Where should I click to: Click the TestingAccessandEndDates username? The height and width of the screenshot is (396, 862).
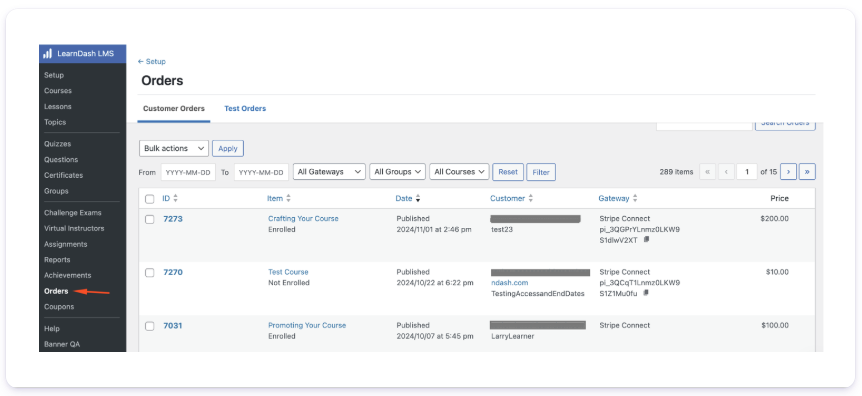pyautogui.click(x=537, y=294)
